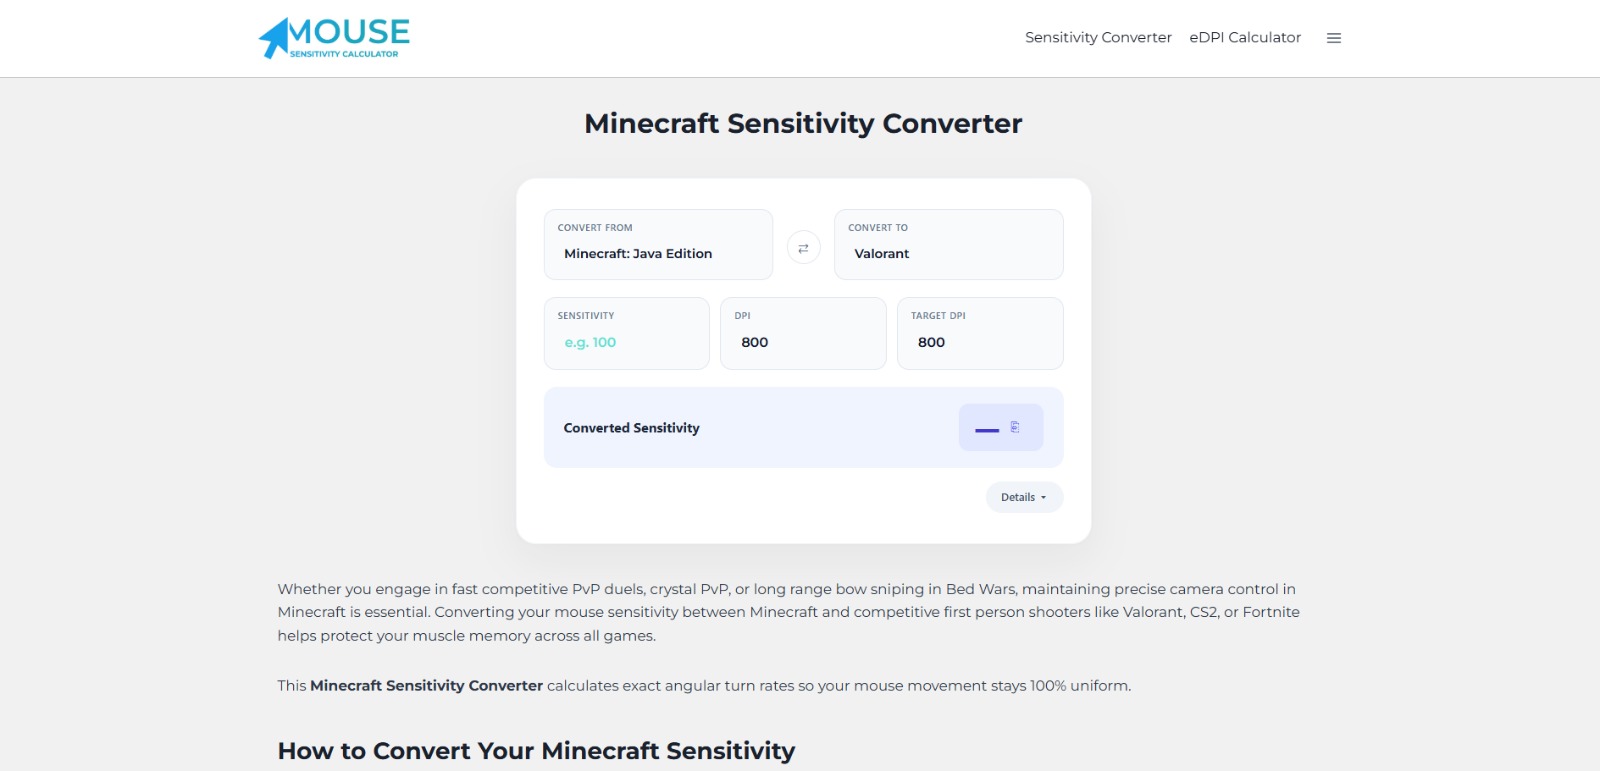Select the Target DPI input
This screenshot has width=1600, height=771.
980,333
